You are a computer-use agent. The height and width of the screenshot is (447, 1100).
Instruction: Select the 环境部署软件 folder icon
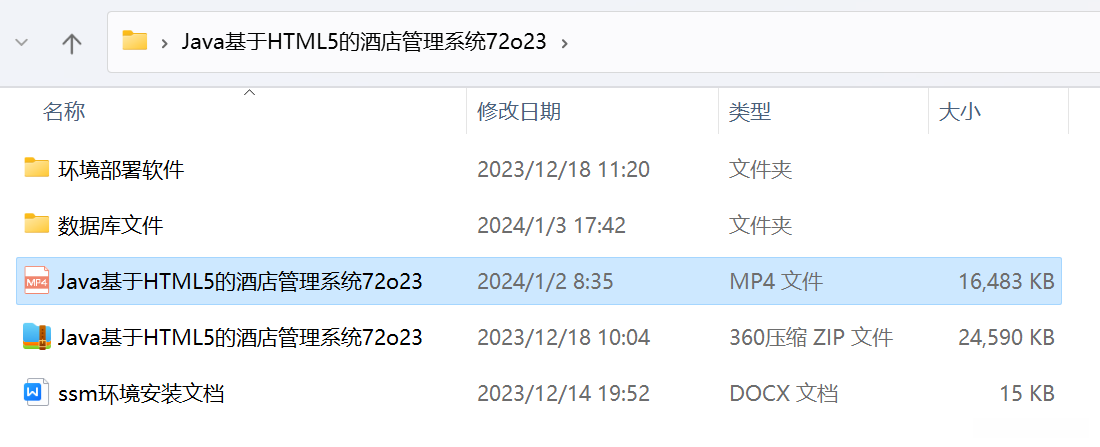point(36,168)
